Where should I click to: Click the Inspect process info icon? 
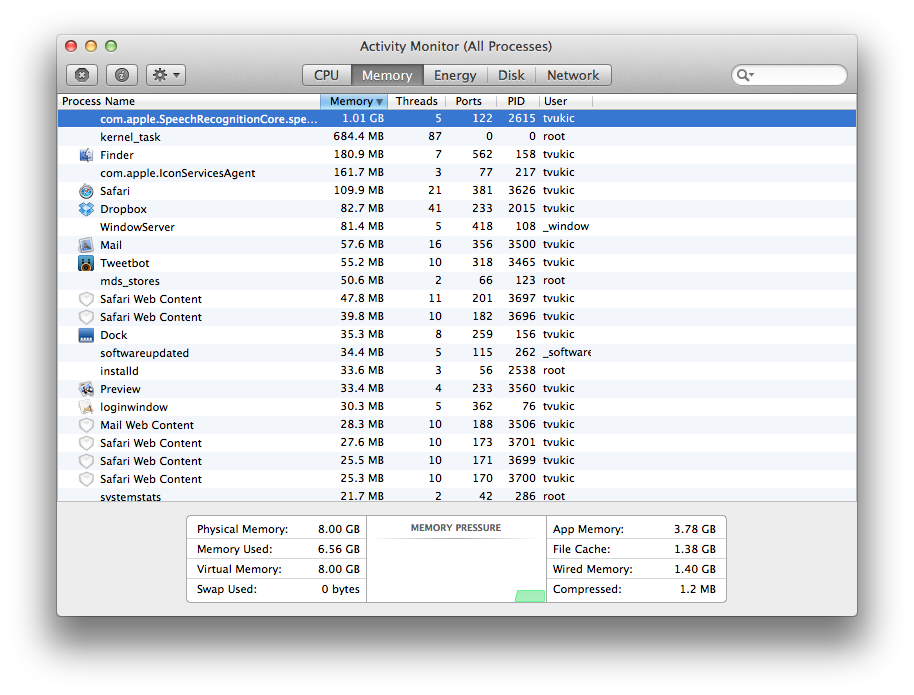122,75
